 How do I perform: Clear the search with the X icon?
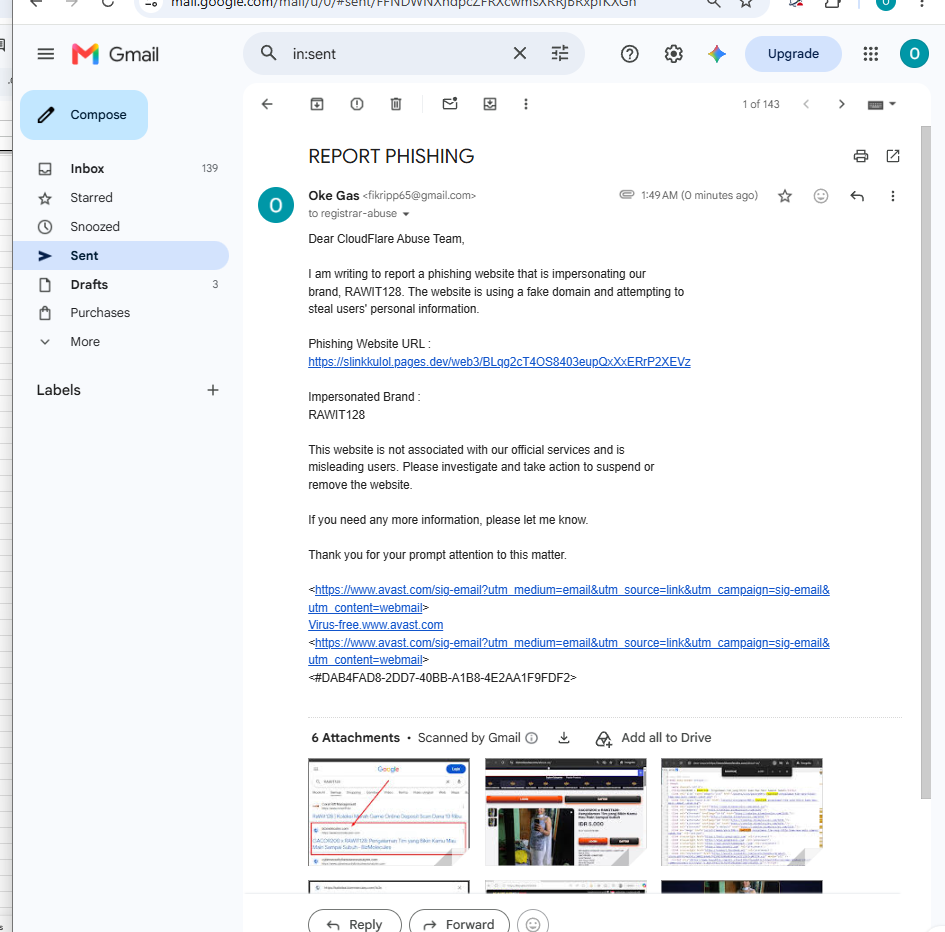pyautogui.click(x=520, y=54)
